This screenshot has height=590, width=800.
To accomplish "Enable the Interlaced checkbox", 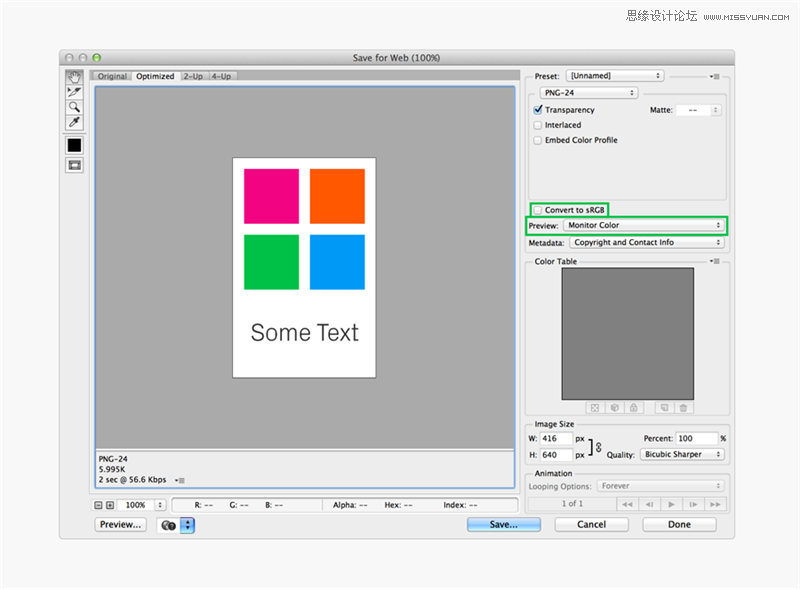I will (538, 125).
